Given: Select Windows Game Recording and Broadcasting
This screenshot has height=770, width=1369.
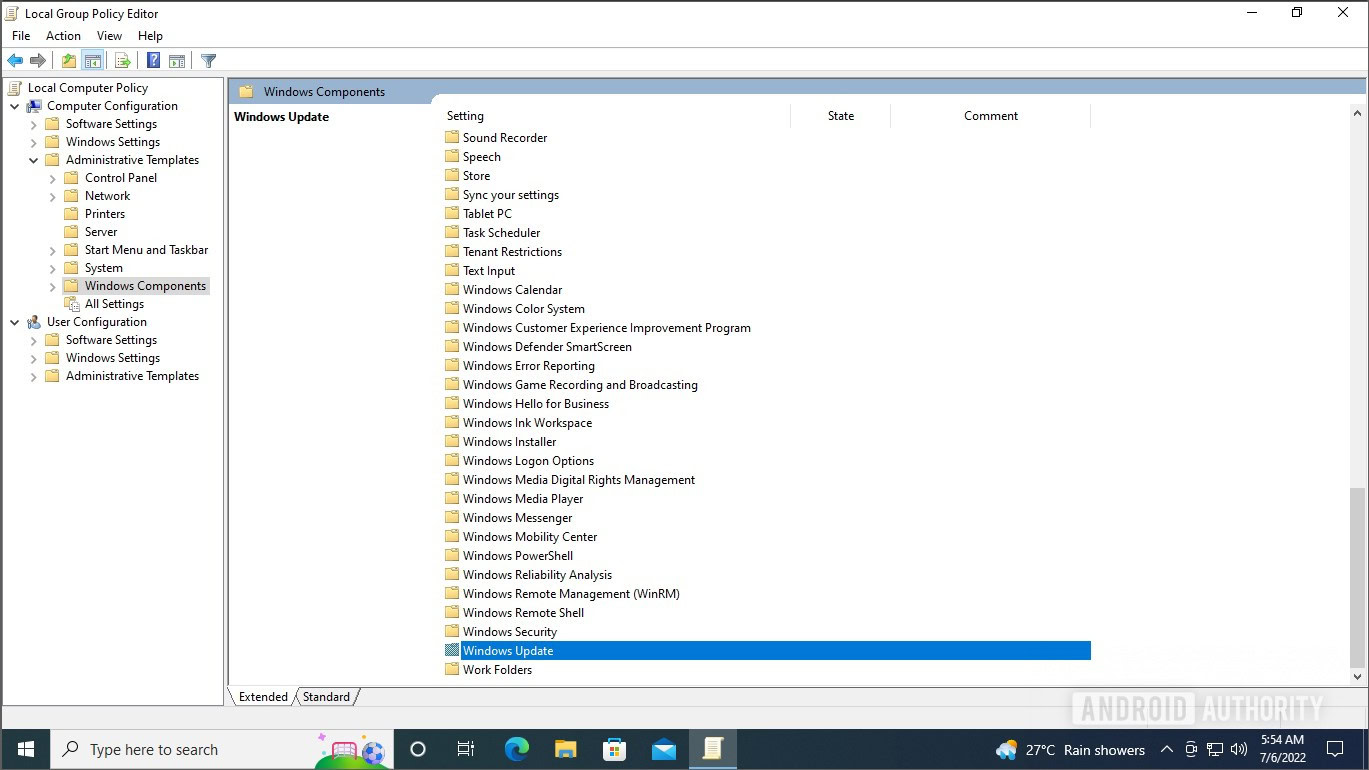Looking at the screenshot, I should pos(580,385).
